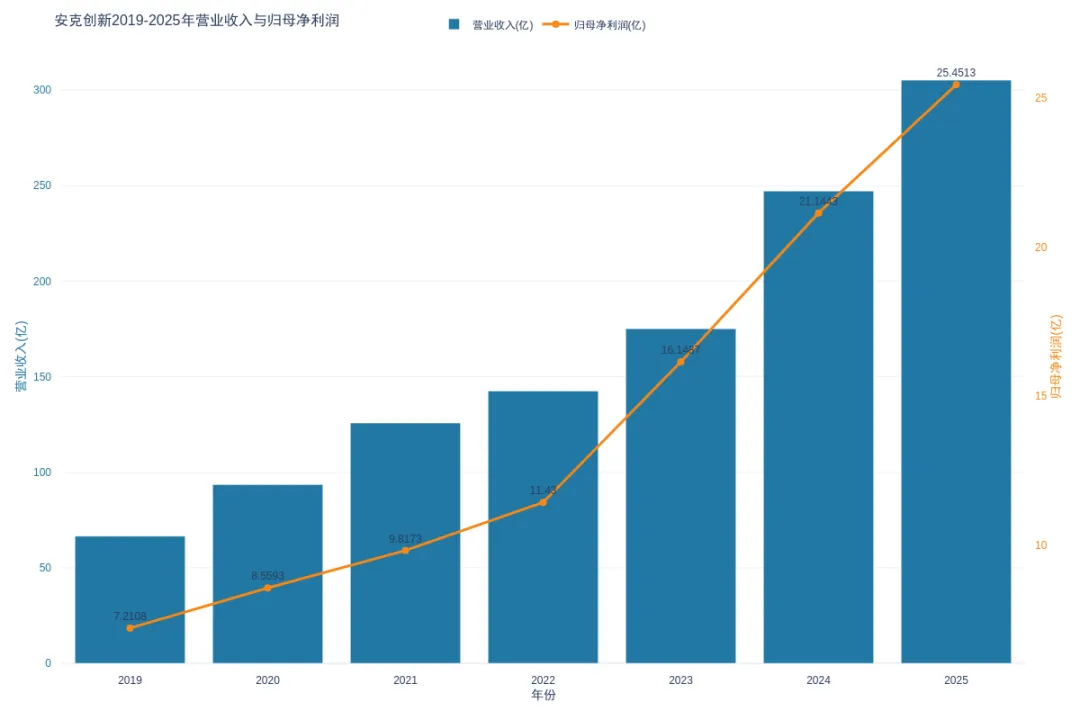Select the 2023 revenue bar
The width and height of the screenshot is (1080, 720).
[681, 496]
